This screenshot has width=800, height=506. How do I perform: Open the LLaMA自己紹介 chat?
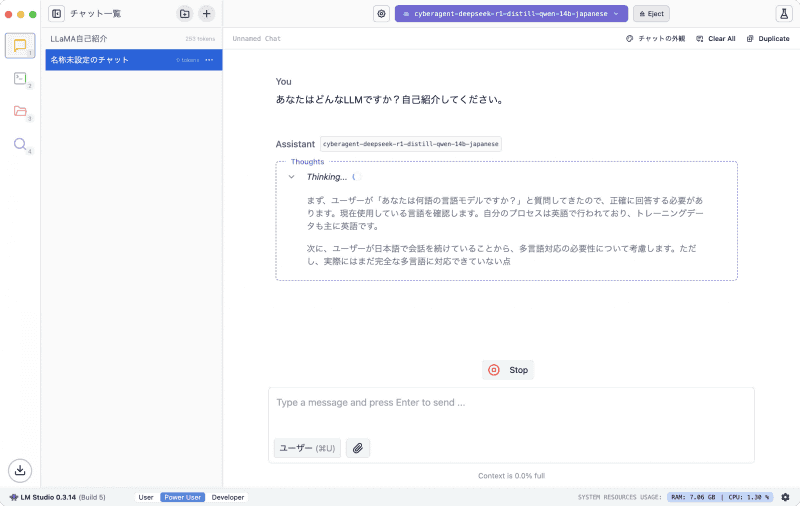134,39
